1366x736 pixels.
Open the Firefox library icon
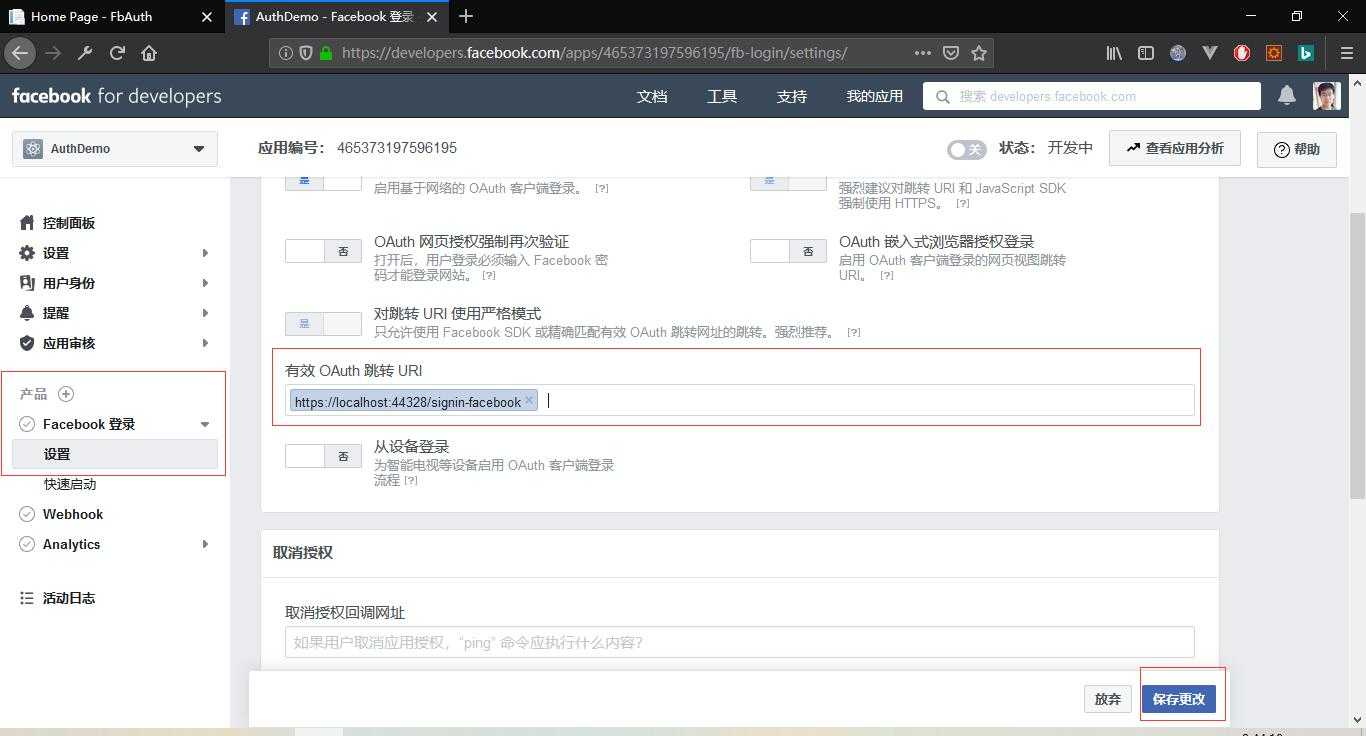click(1114, 53)
